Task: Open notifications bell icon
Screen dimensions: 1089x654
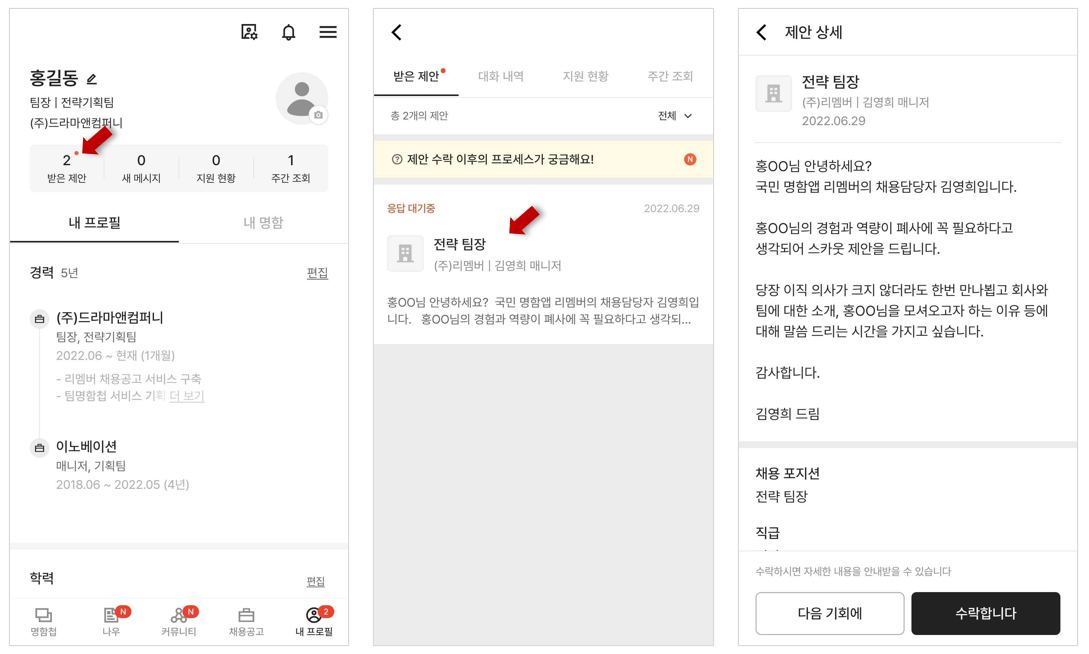Action: pyautogui.click(x=288, y=32)
